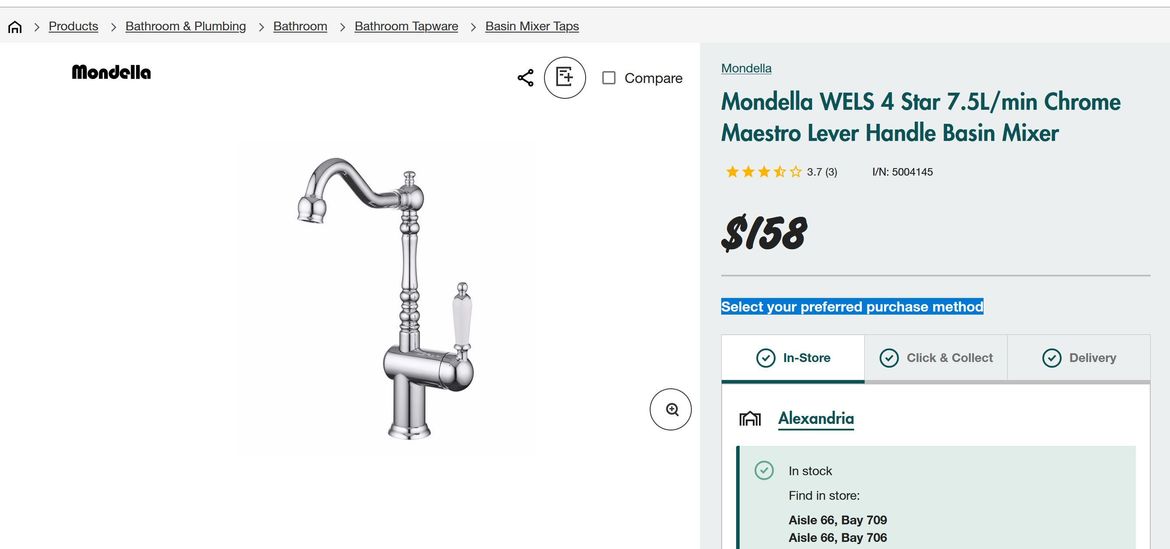Click the magnifier zoom image icon
Screen dimensions: 1170x549
[x=671, y=409]
